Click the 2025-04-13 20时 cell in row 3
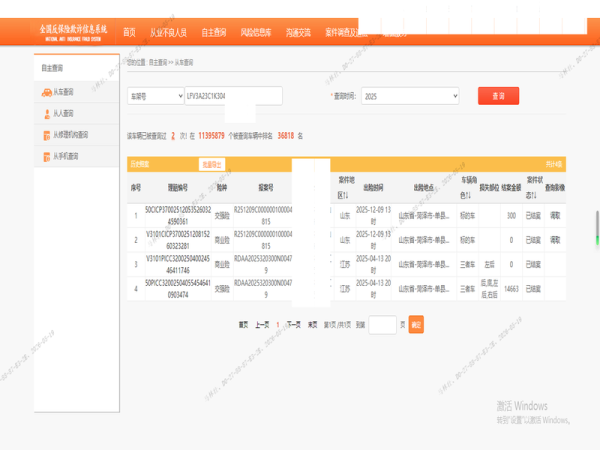 coord(373,265)
